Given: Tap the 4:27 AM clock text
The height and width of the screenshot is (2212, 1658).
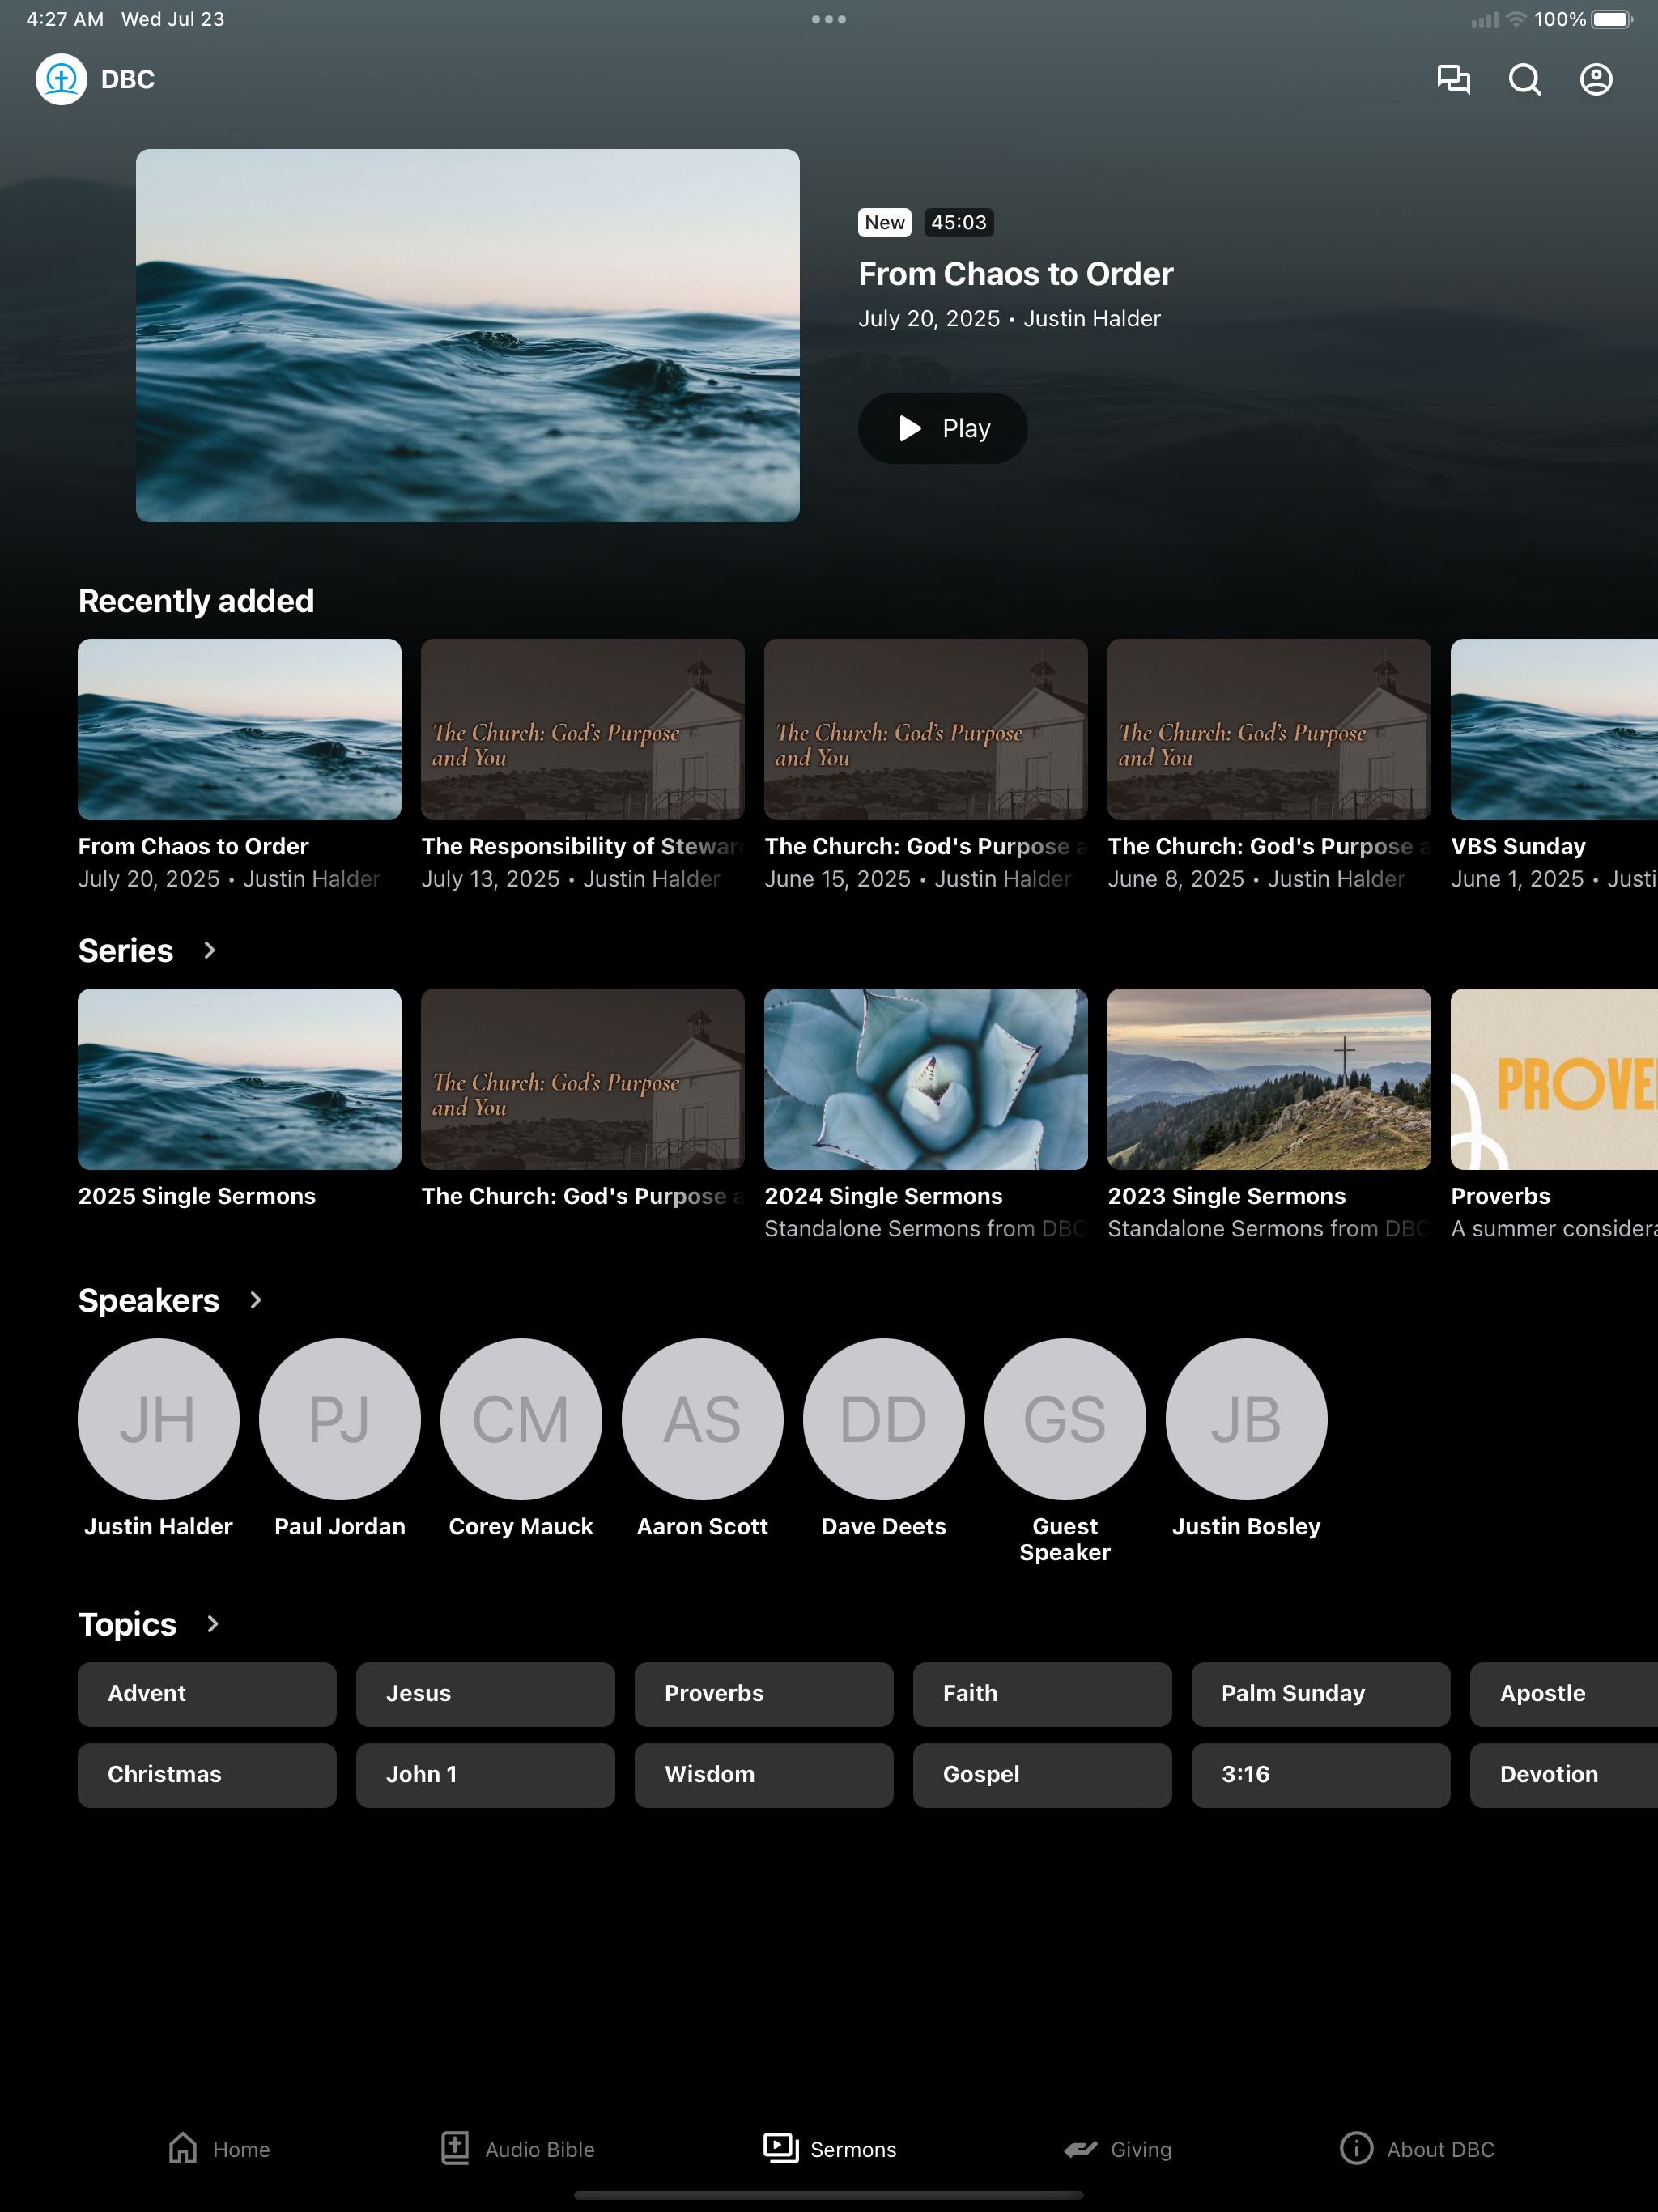Looking at the screenshot, I should (x=65, y=19).
